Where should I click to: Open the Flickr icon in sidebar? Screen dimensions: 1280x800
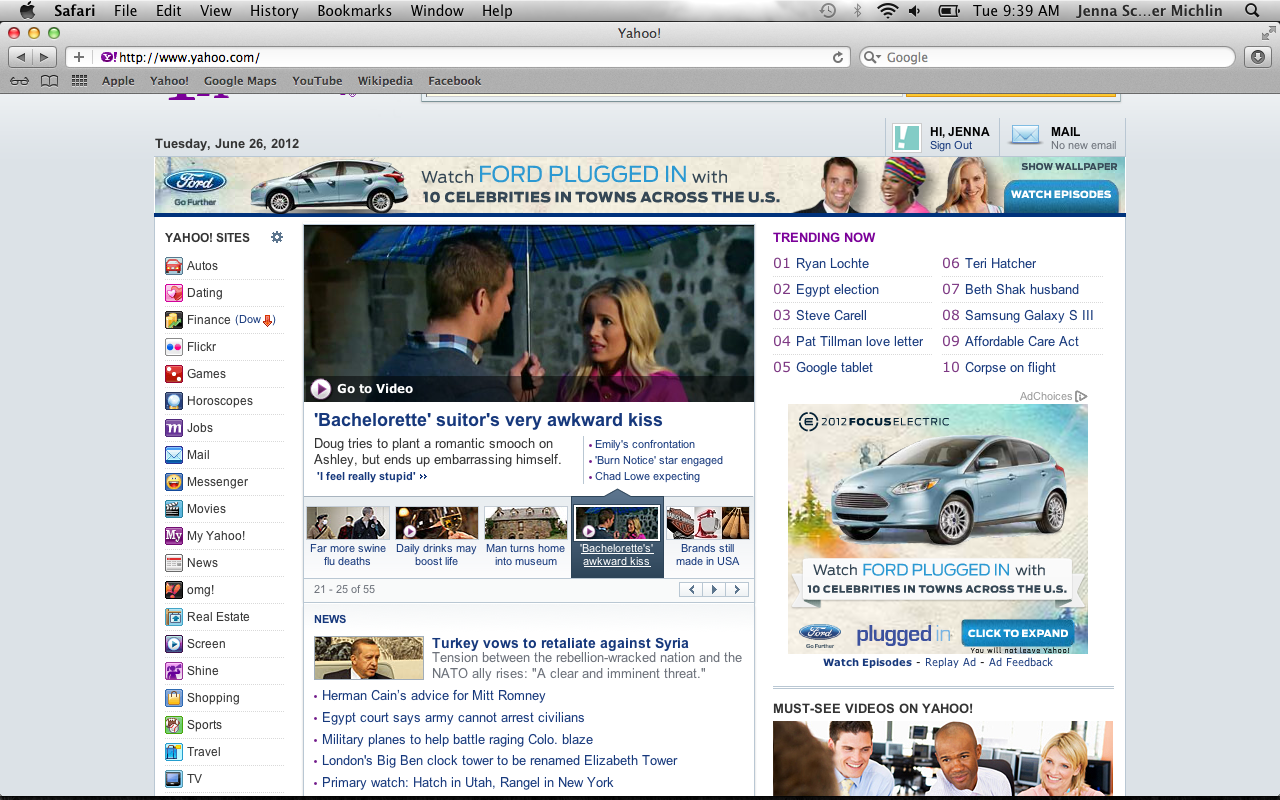point(174,347)
